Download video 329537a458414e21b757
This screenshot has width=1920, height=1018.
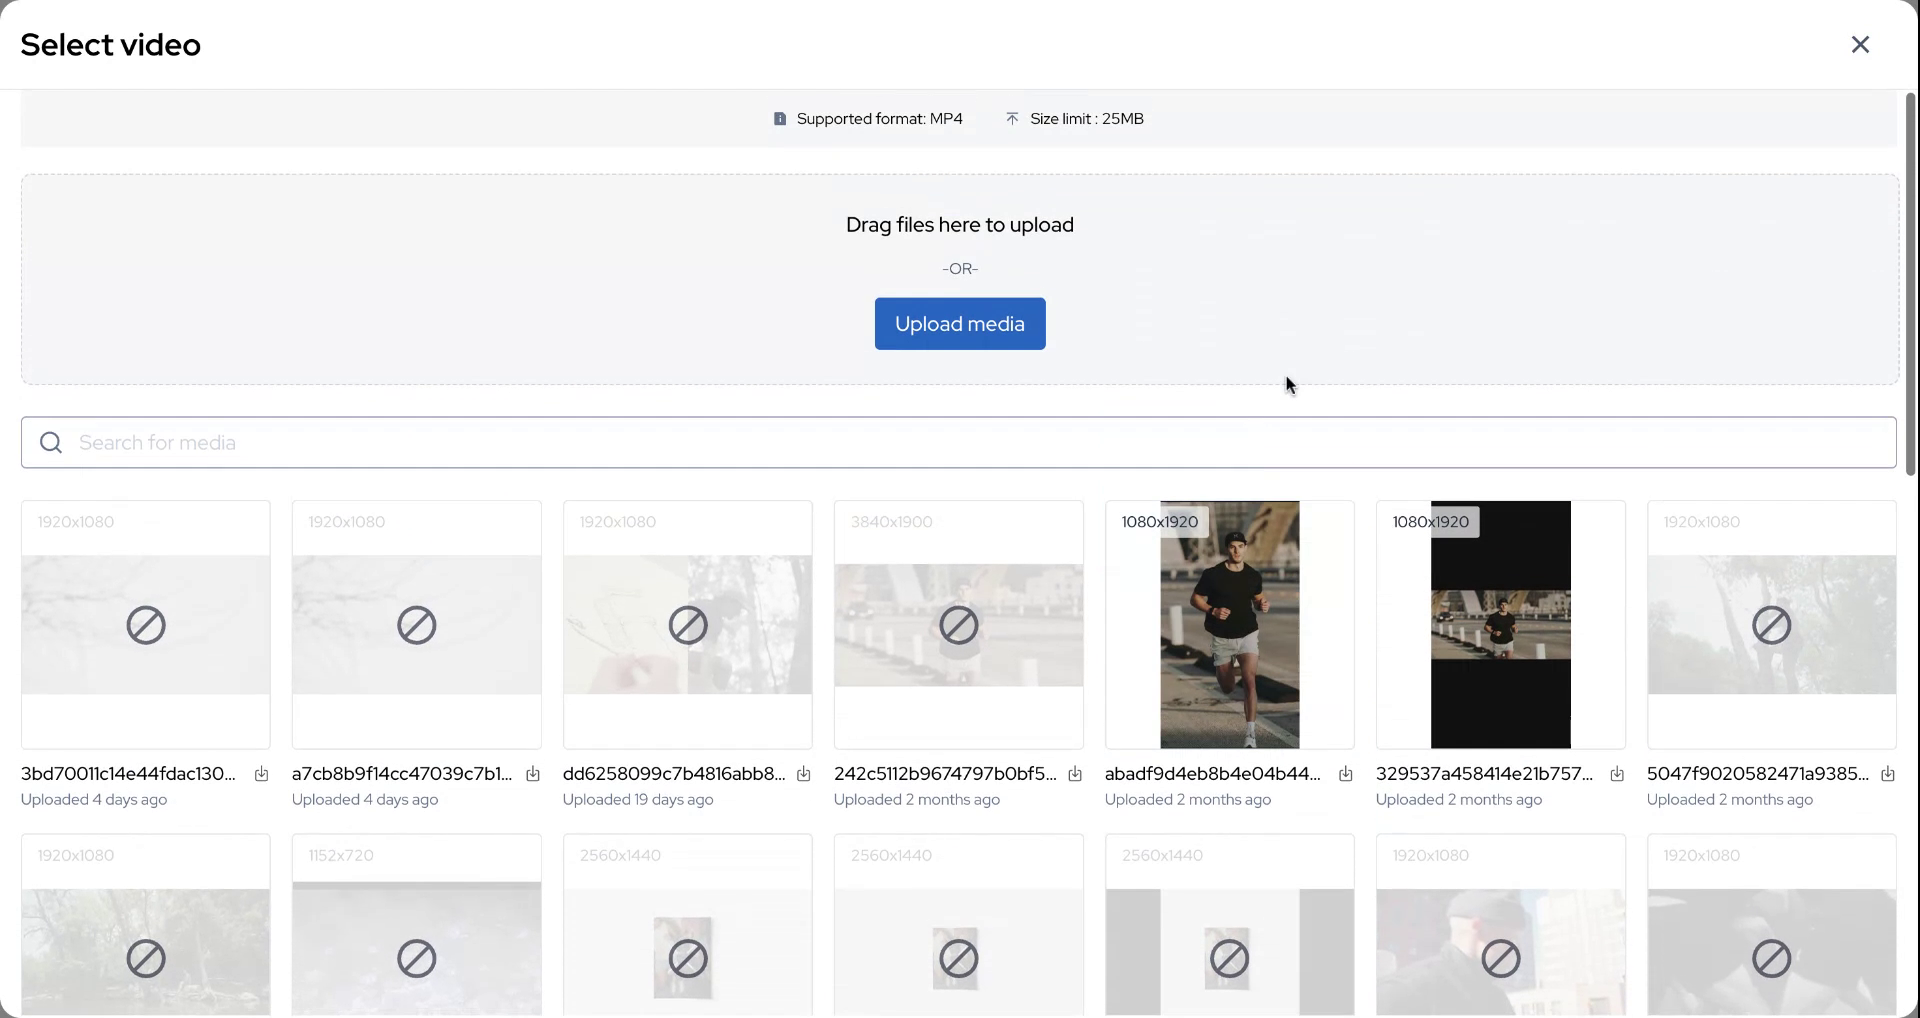pos(1617,774)
